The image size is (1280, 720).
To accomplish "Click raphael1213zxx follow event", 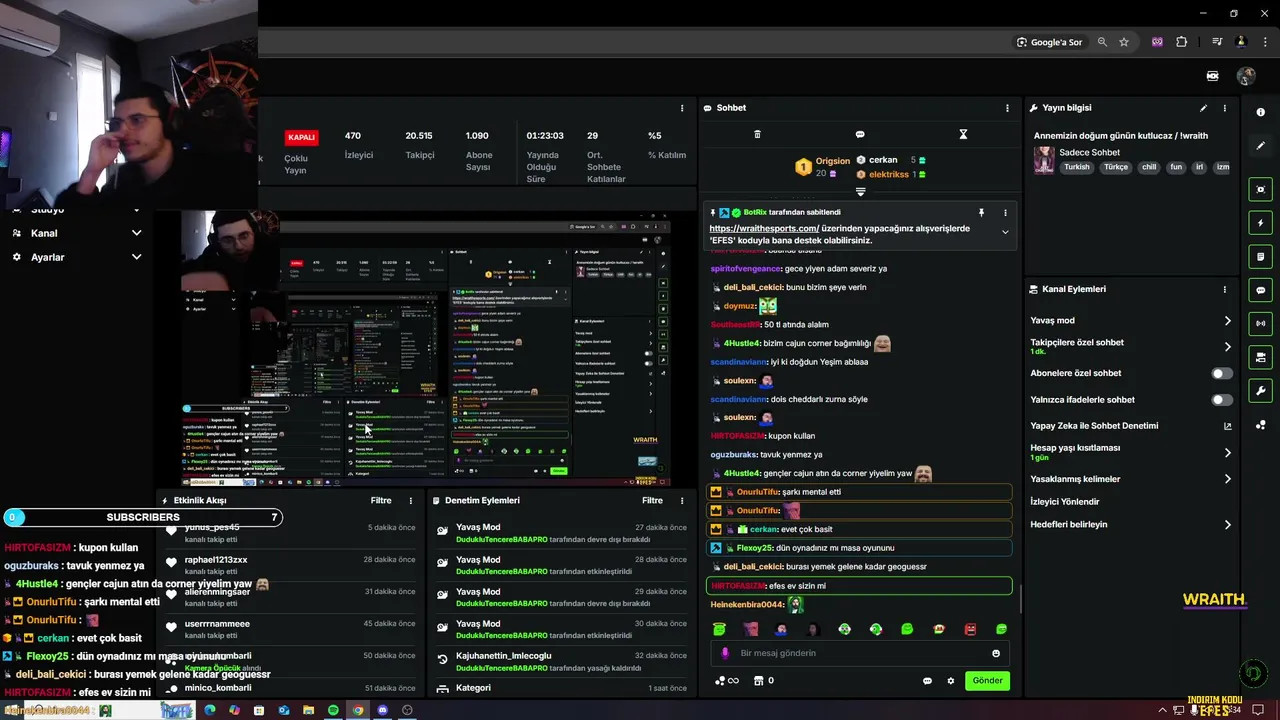I will click(x=290, y=565).
